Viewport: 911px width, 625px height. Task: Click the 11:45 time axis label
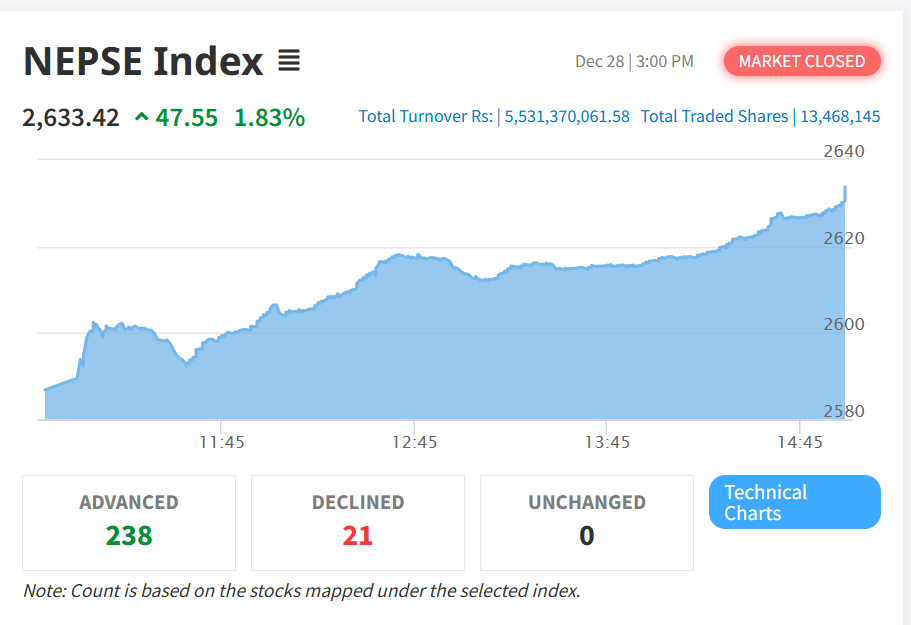click(221, 442)
